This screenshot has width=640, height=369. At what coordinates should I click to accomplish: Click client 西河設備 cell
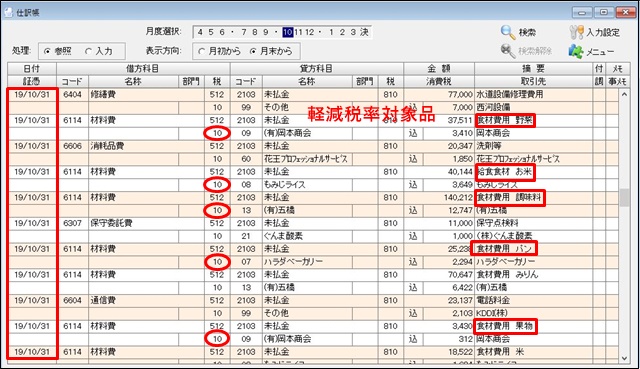[x=534, y=107]
